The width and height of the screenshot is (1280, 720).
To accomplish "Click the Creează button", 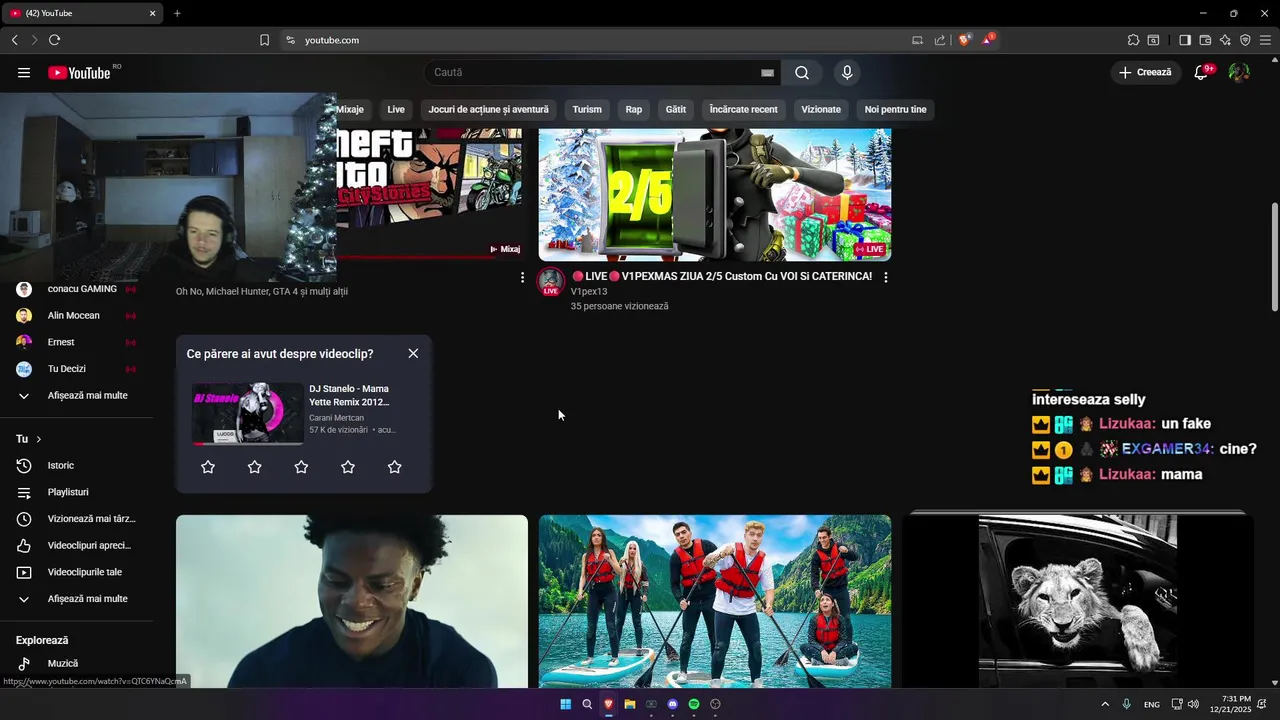I will pos(1145,72).
